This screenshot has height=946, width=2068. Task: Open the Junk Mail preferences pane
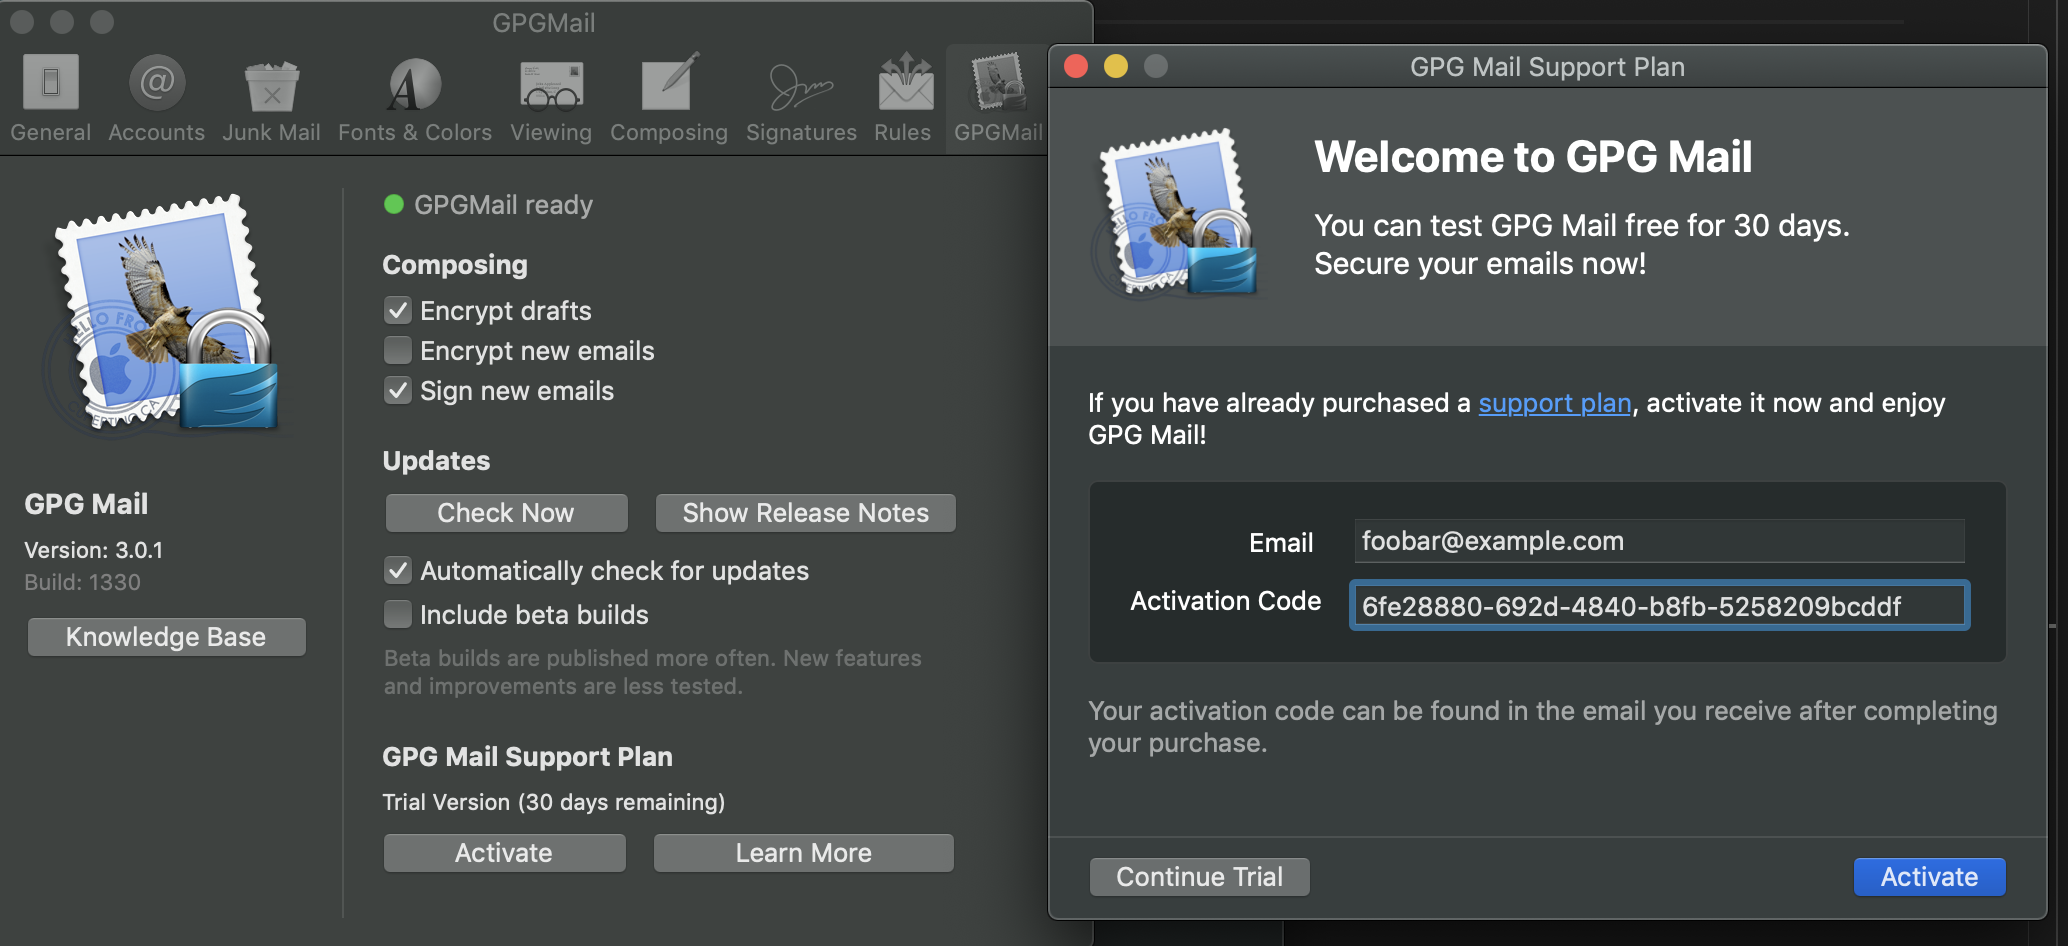(271, 98)
